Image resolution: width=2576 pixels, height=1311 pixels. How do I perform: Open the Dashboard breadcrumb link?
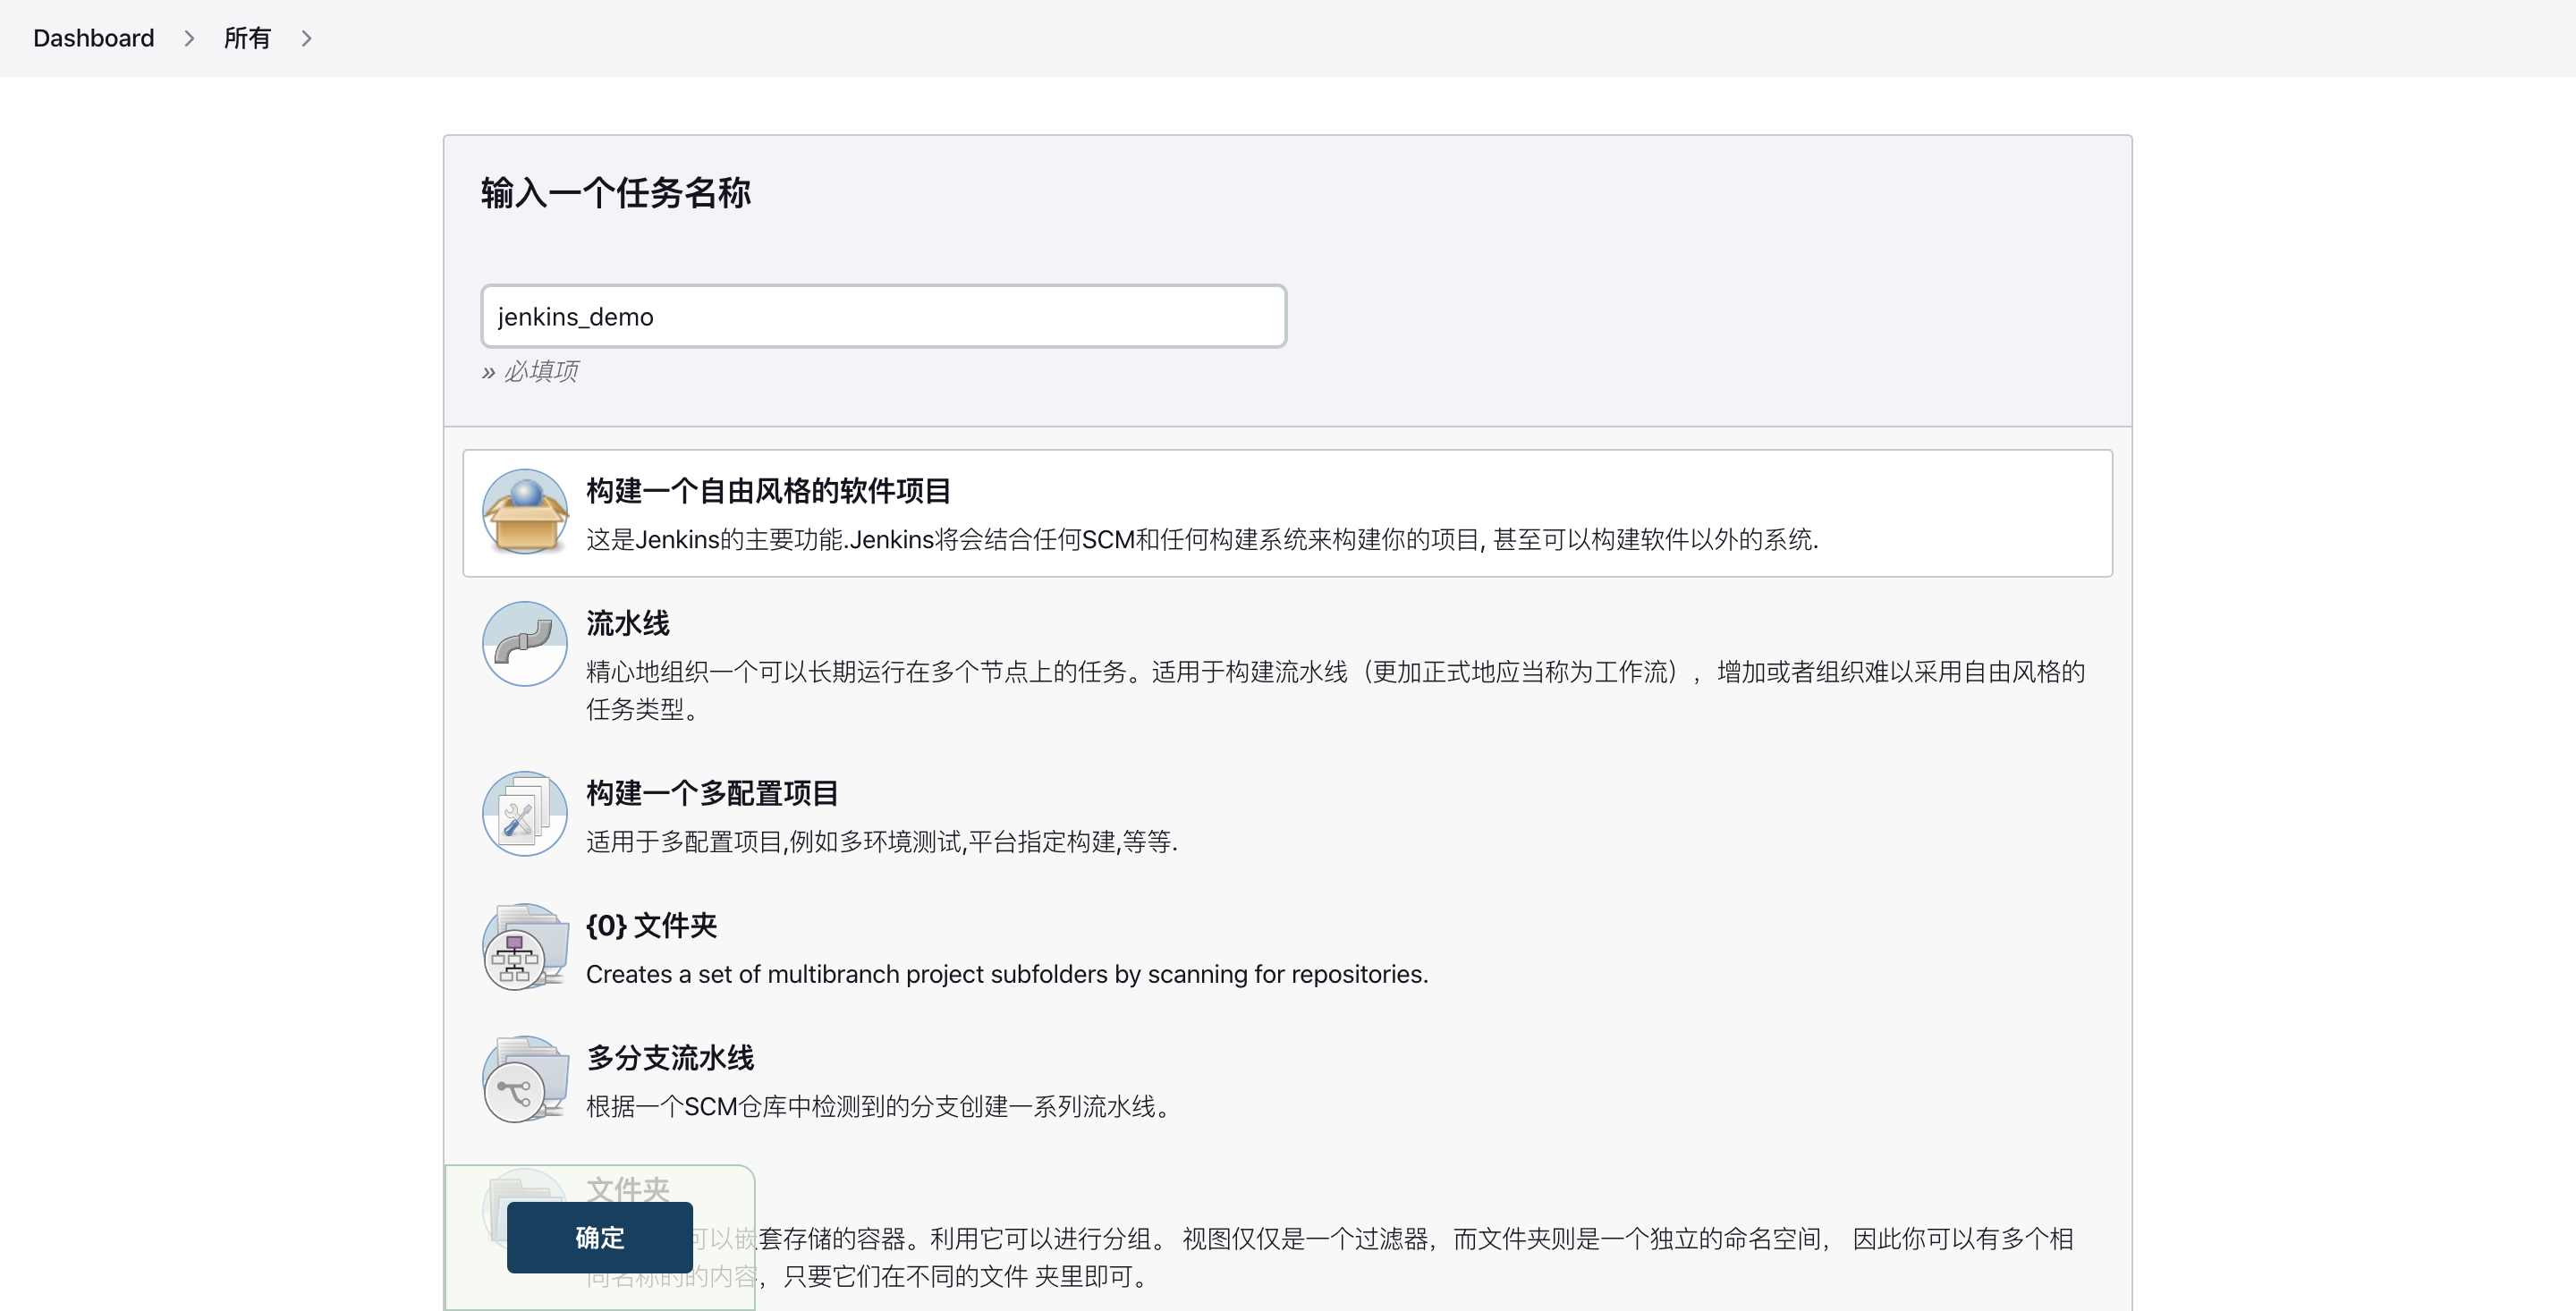(94, 38)
